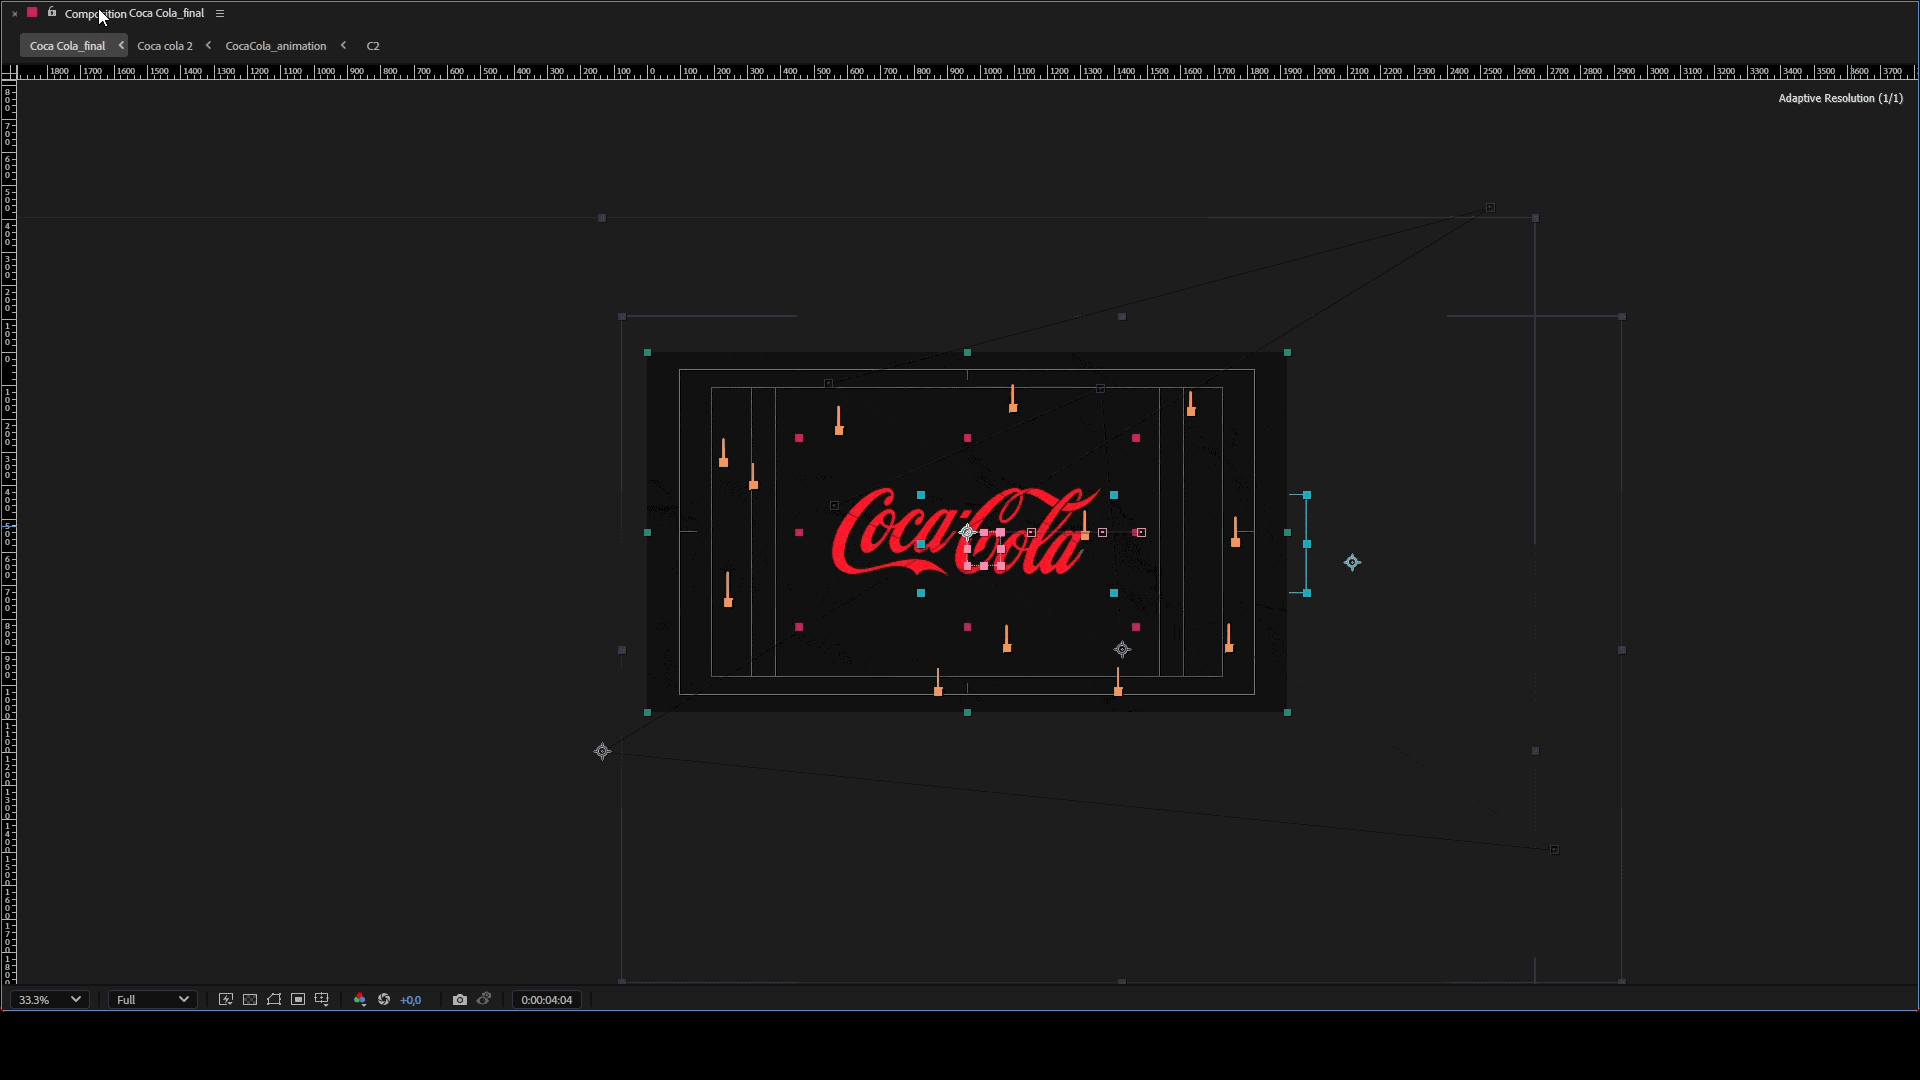The height and width of the screenshot is (1080, 1920).
Task: Click the chevron after CocaCola_animation
Action: [343, 45]
